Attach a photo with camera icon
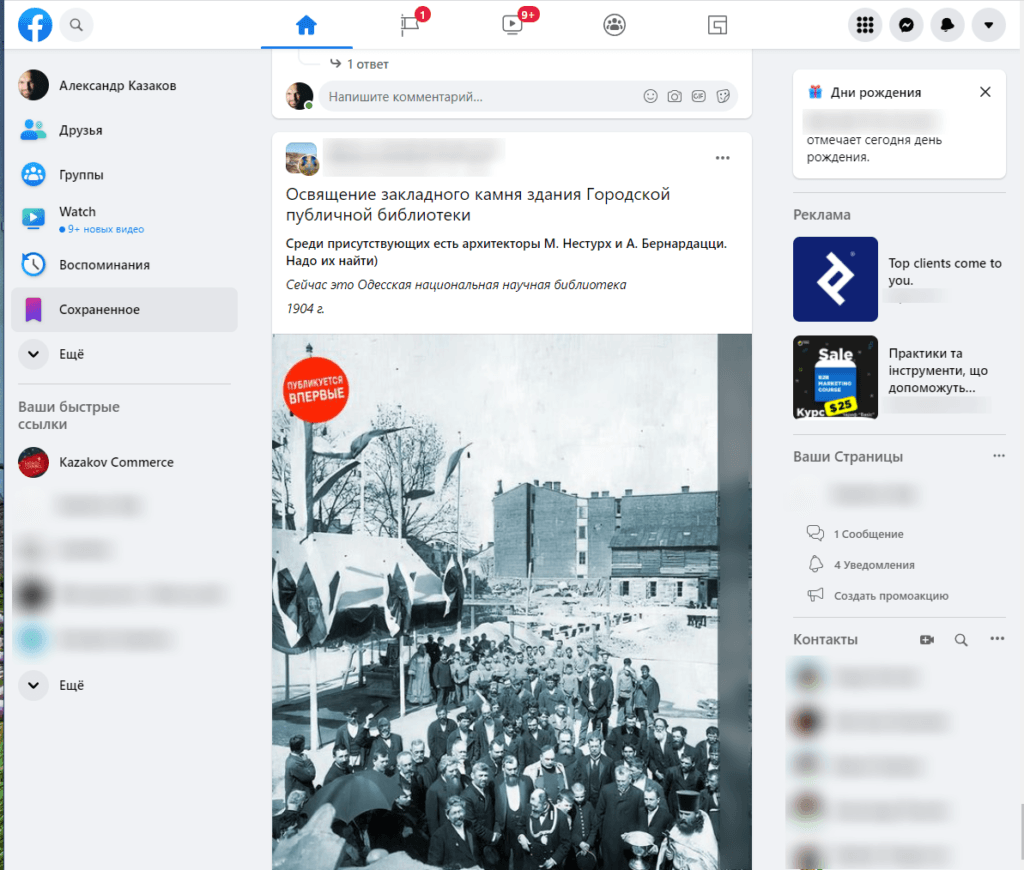Viewport: 1024px width, 870px height. pos(675,97)
